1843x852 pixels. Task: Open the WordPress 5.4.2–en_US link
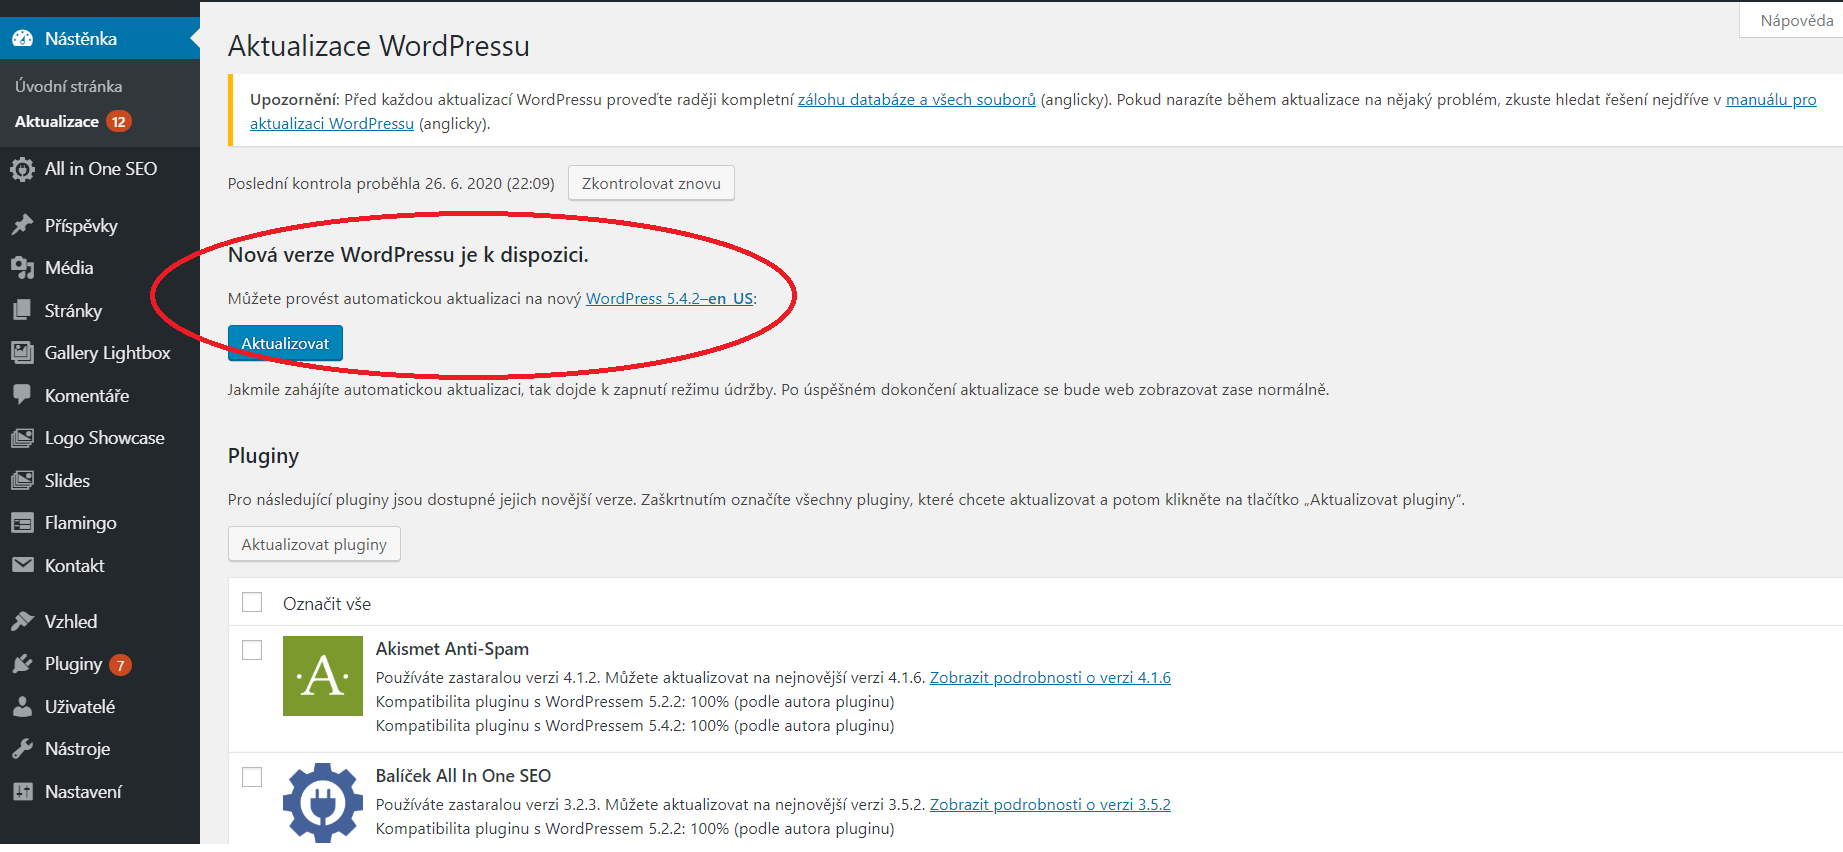(x=669, y=299)
